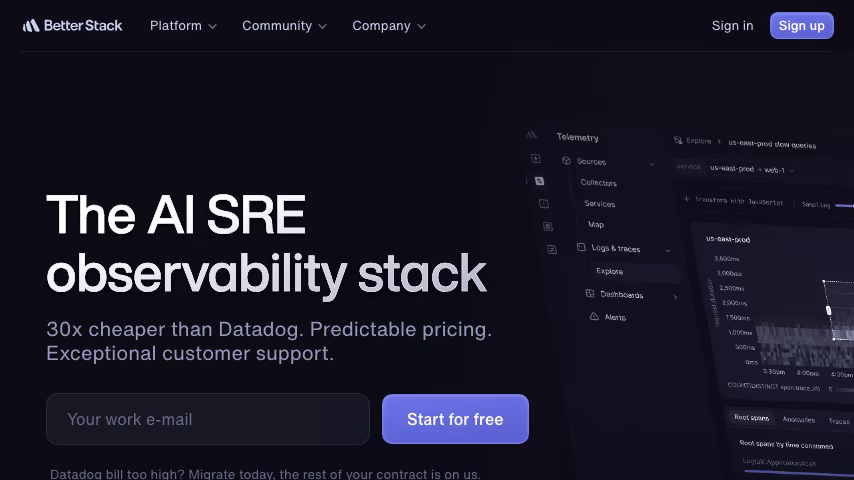This screenshot has width=854, height=480.
Task: Click the 'COUNT(DISTINCT span.trace_id)' label
Action: pos(773,387)
